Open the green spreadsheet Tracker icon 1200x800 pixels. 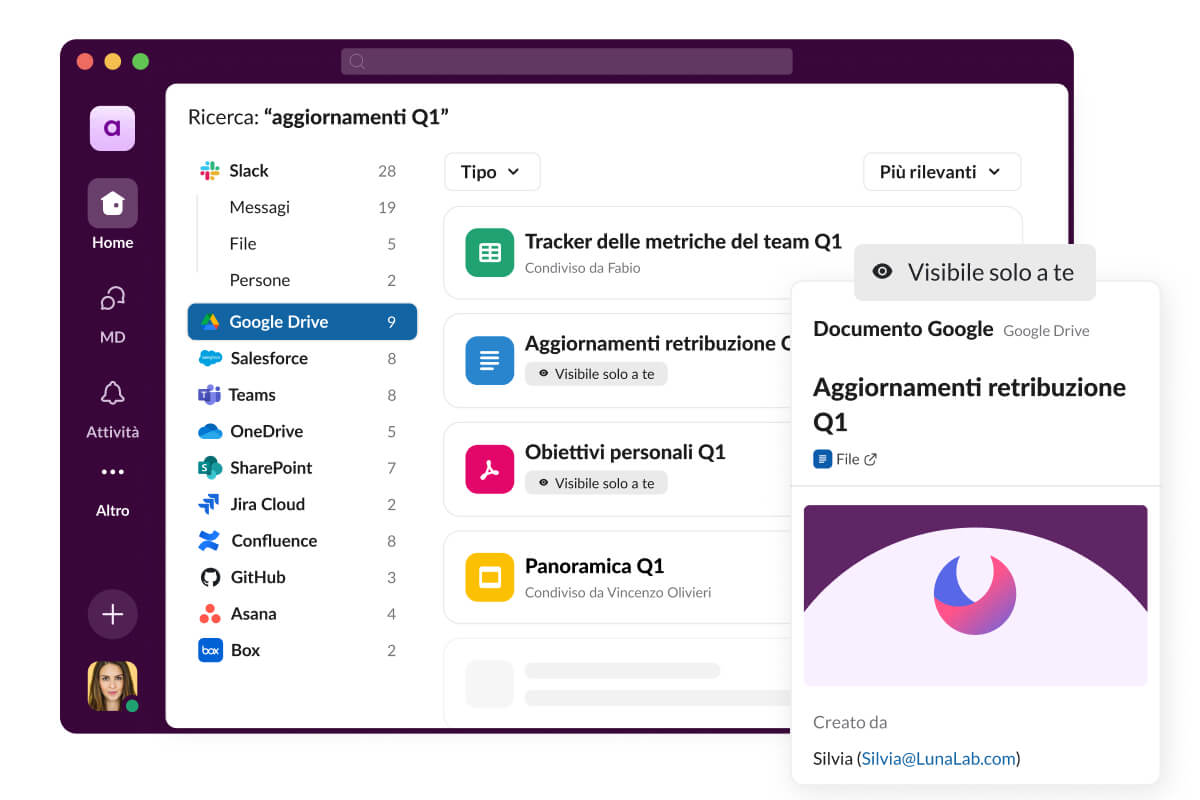(489, 253)
